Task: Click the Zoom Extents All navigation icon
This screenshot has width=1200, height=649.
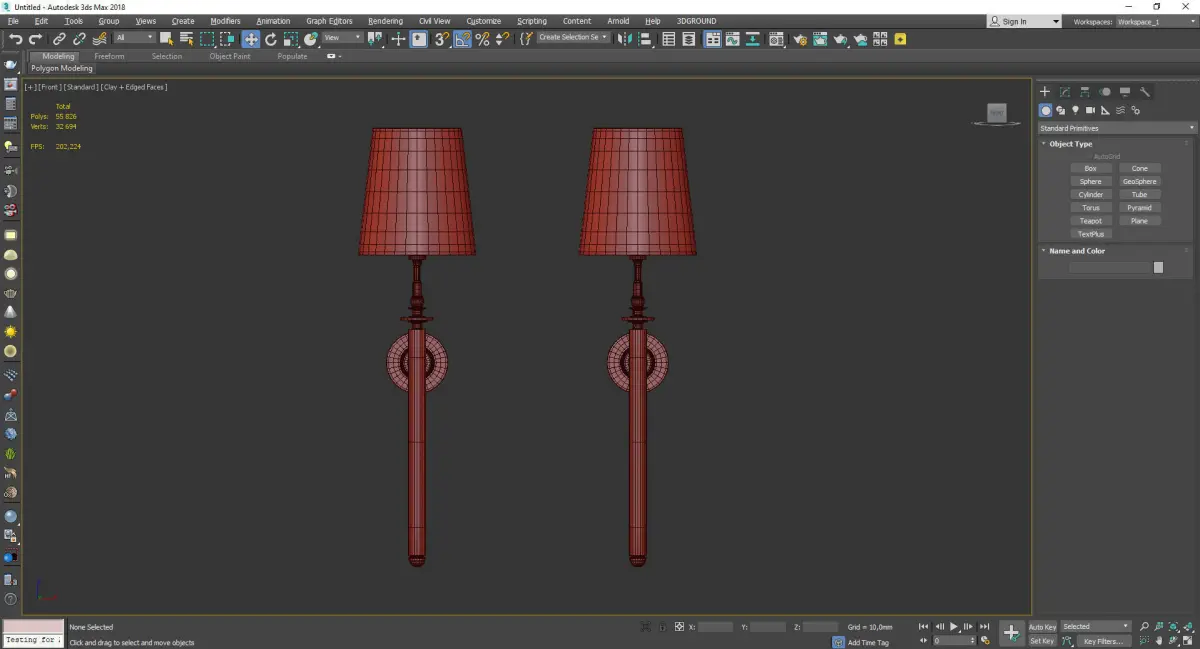Action: pyautogui.click(x=1187, y=627)
